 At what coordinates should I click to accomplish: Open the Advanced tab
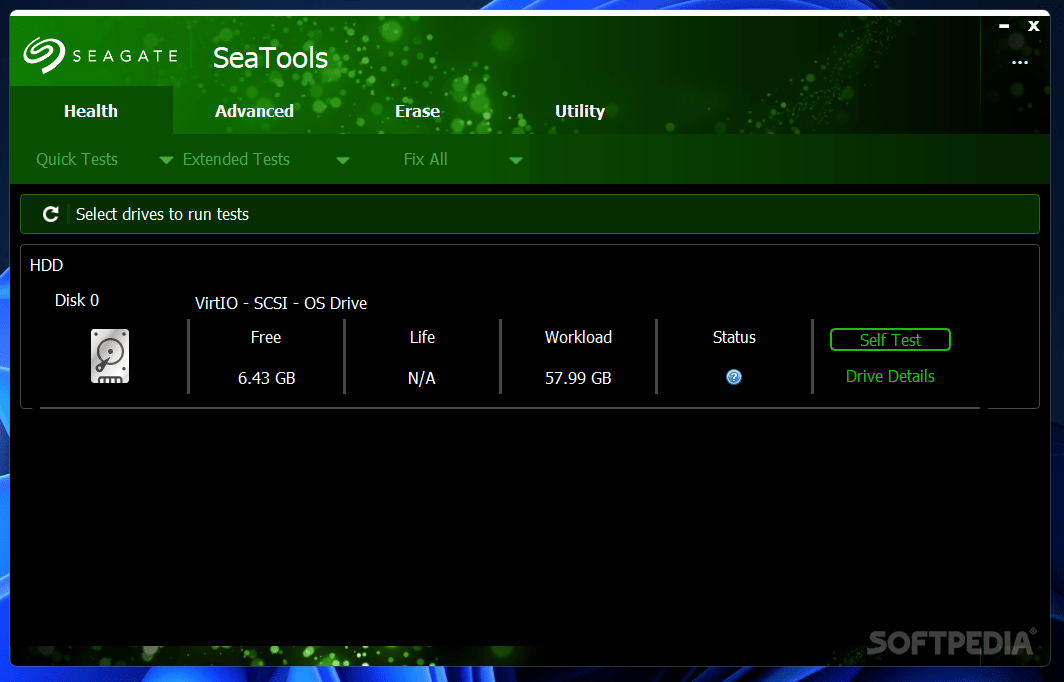click(x=254, y=111)
